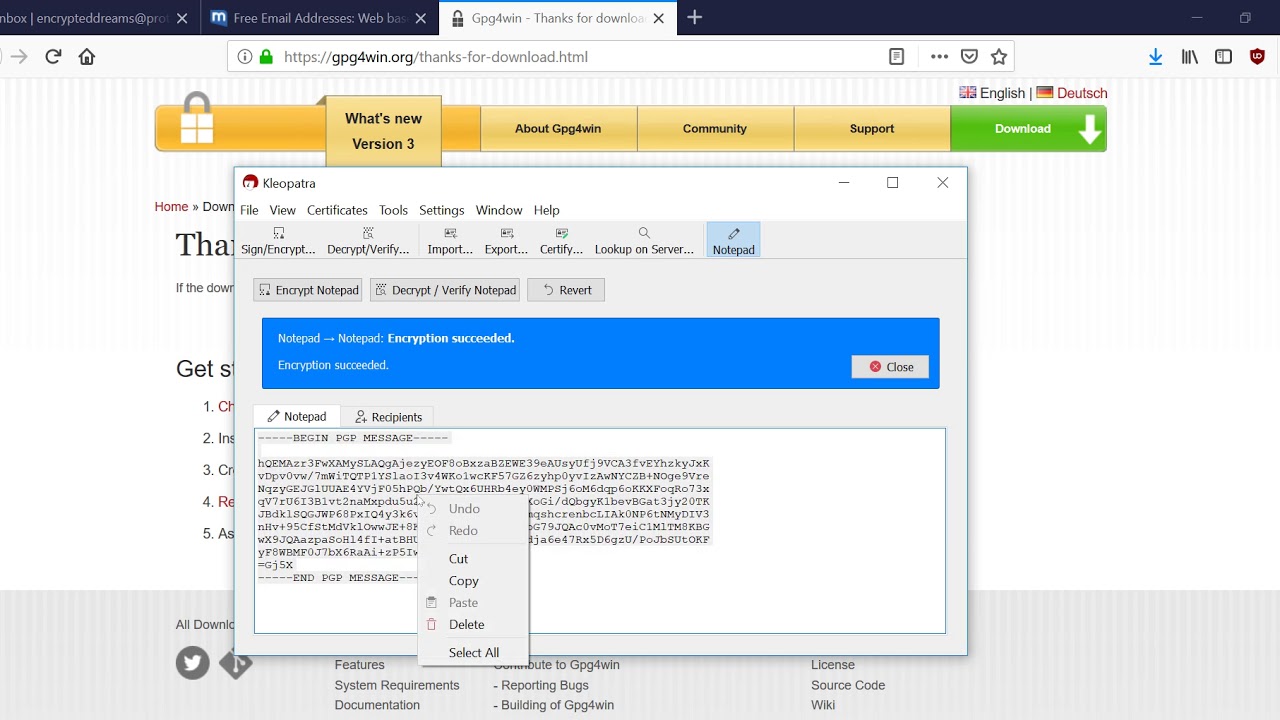This screenshot has width=1280, height=720.
Task: Open Twitter icon in page footer
Action: (x=193, y=663)
